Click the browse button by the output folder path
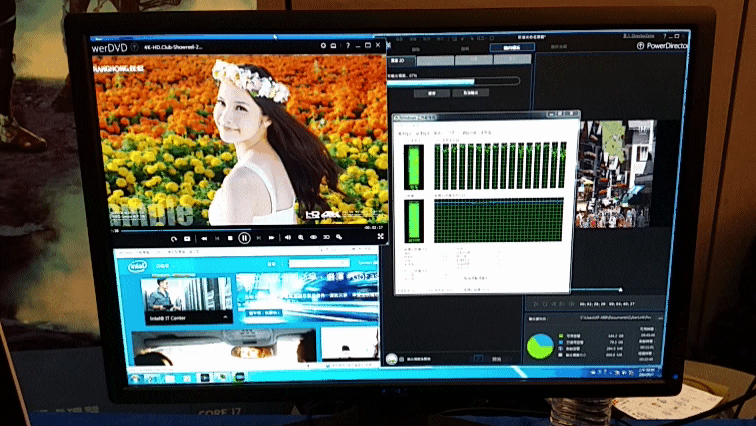The image size is (756, 426). (660, 318)
